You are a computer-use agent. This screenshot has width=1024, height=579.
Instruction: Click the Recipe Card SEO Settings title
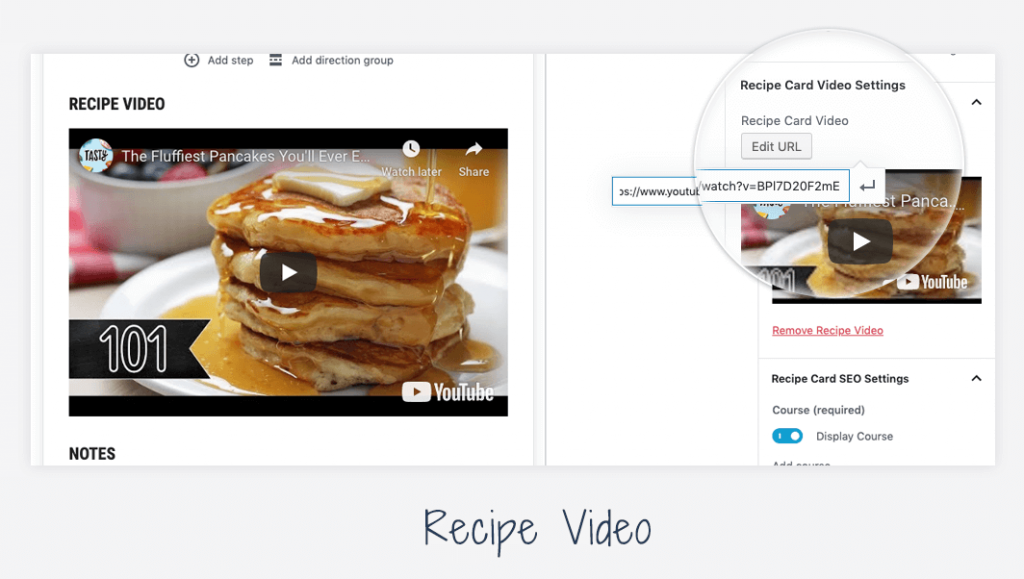(840, 379)
